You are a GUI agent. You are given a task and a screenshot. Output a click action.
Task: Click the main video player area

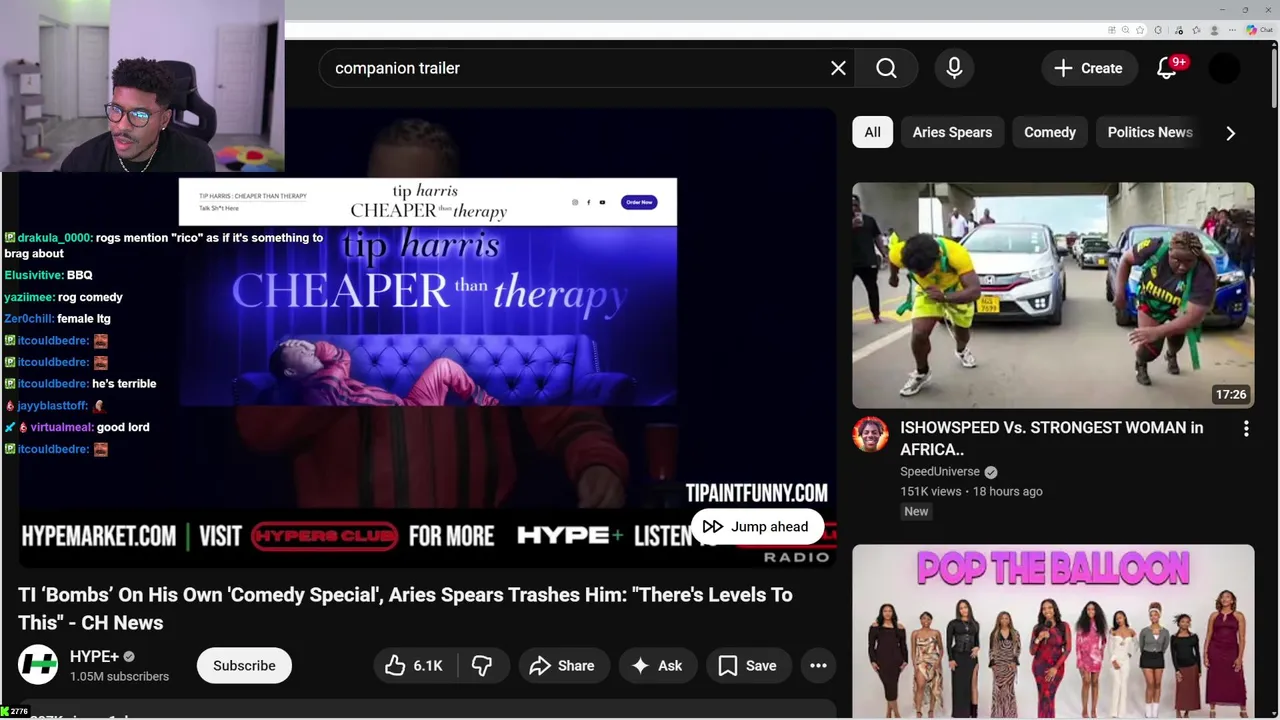pyautogui.click(x=427, y=338)
